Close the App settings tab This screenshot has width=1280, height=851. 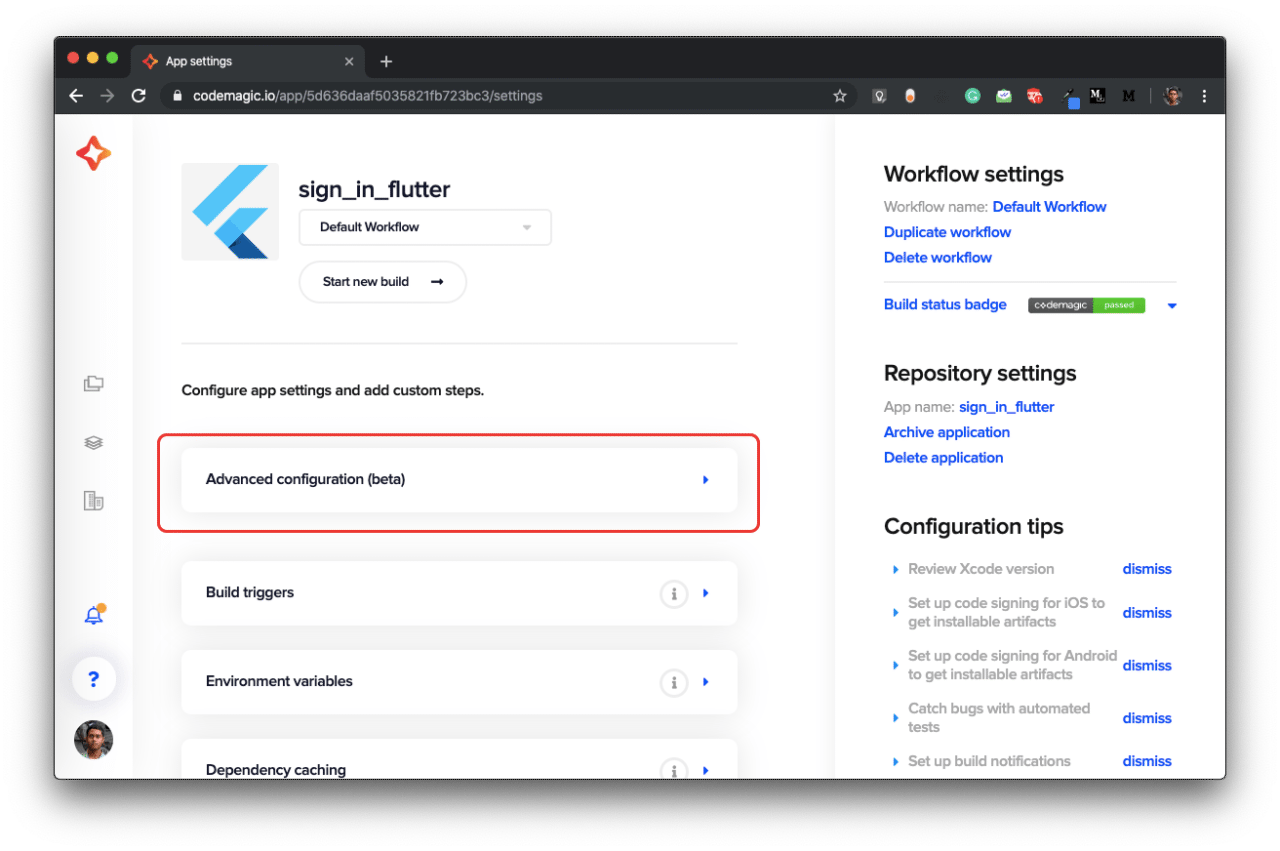(349, 61)
